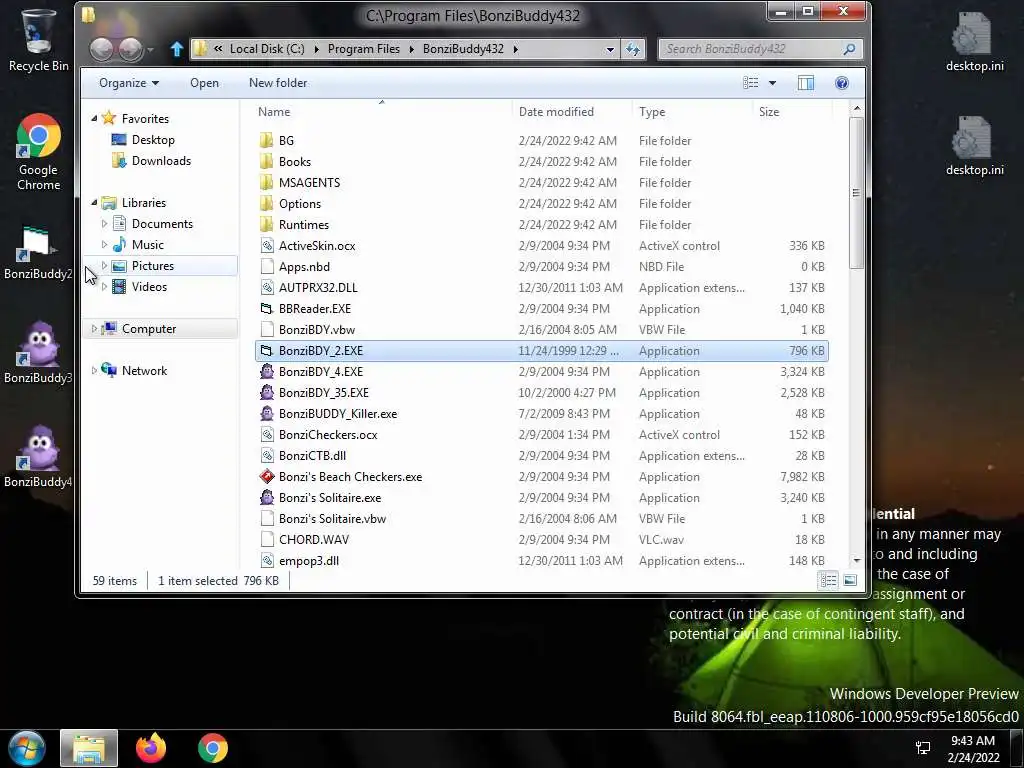Select the BonziBDY_4.EXE purple gorilla icon
This screenshot has width=1024, height=768.
click(x=266, y=372)
